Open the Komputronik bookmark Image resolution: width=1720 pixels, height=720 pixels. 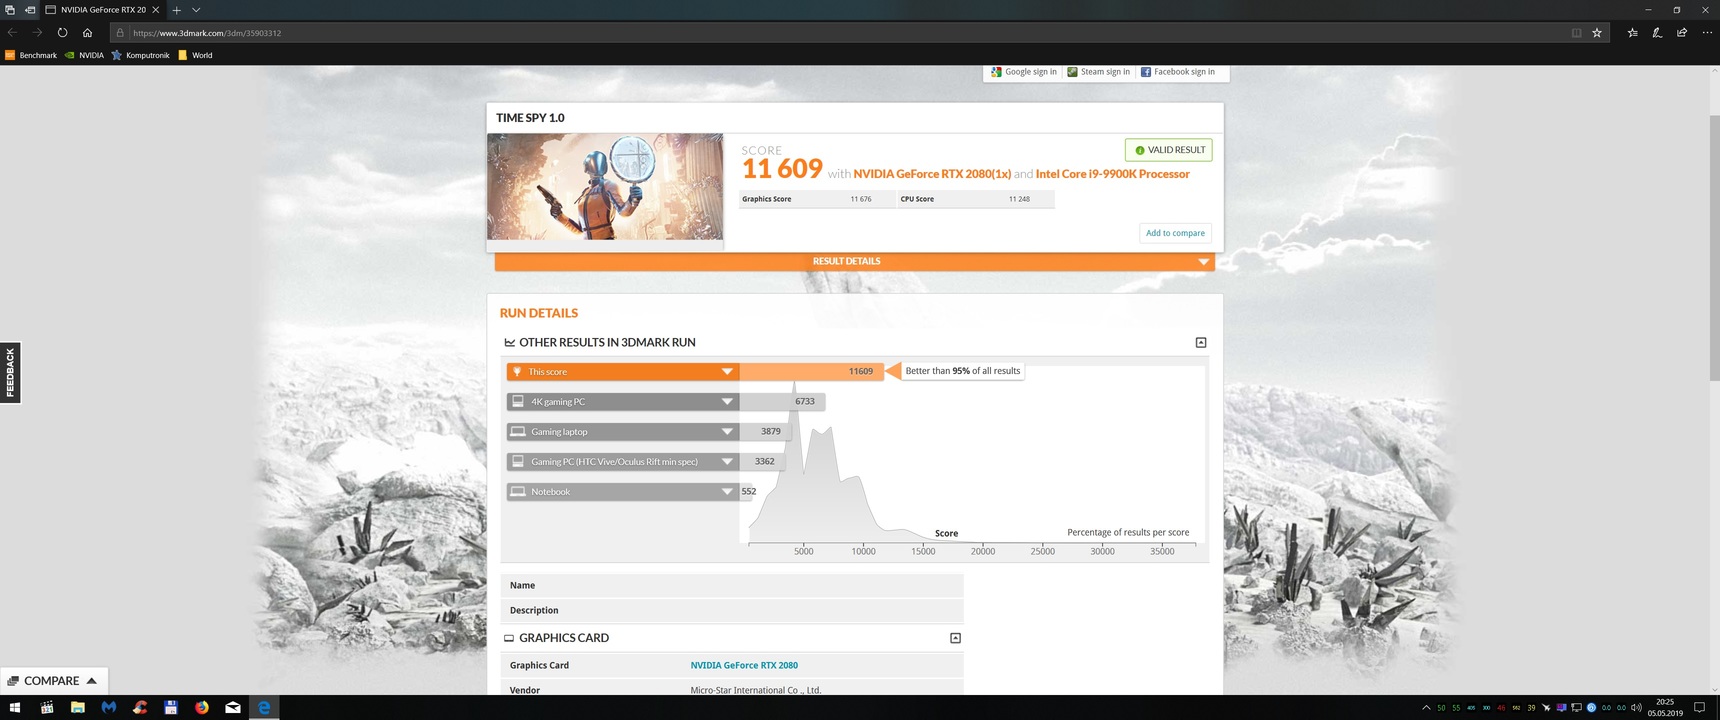140,55
